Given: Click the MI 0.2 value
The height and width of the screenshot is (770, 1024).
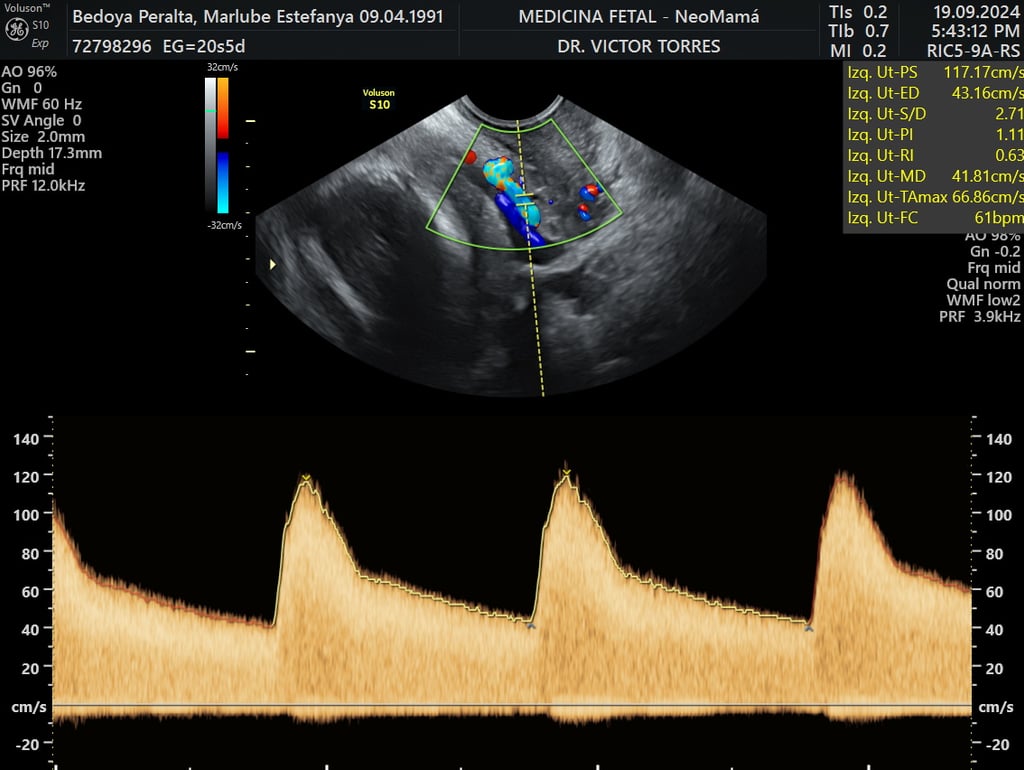Looking at the screenshot, I should click(858, 50).
